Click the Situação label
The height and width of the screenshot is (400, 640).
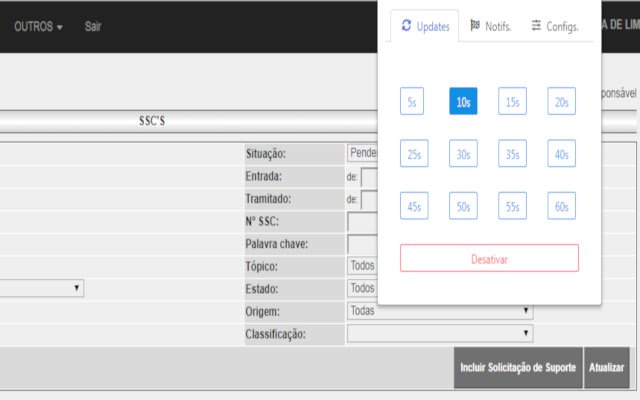(266, 154)
